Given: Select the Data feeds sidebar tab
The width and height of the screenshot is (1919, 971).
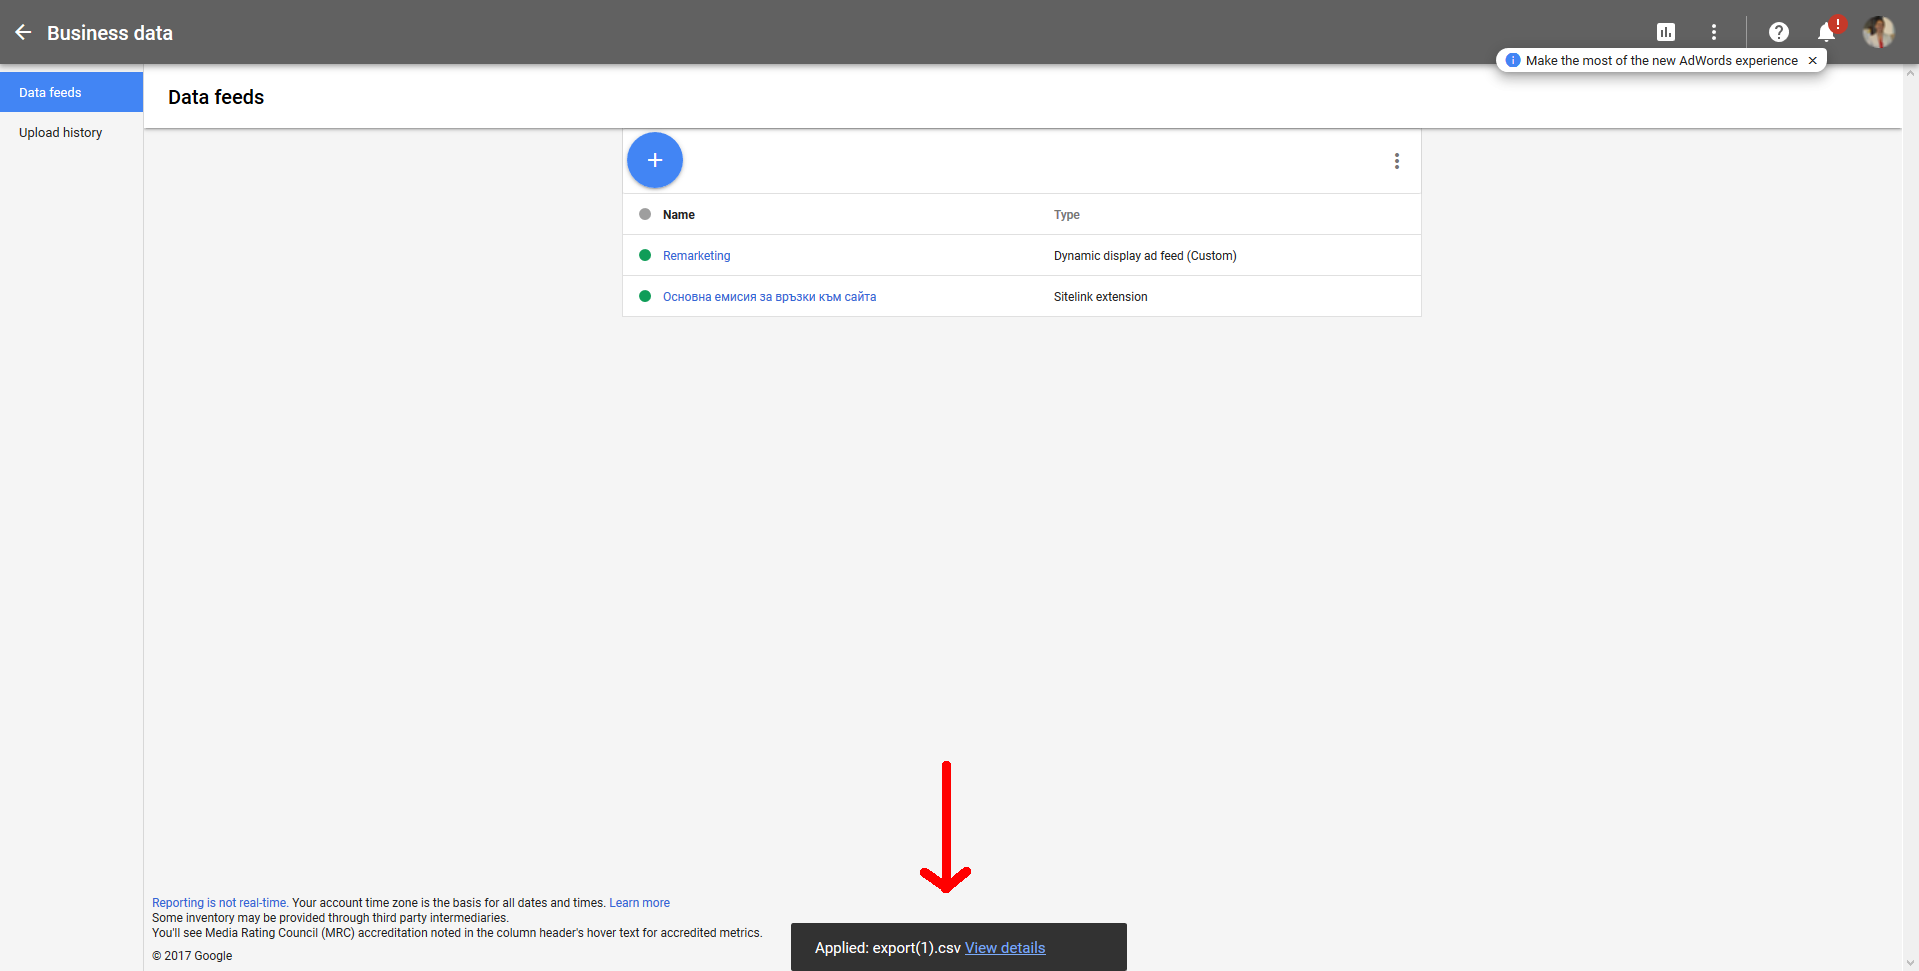Looking at the screenshot, I should pos(49,92).
